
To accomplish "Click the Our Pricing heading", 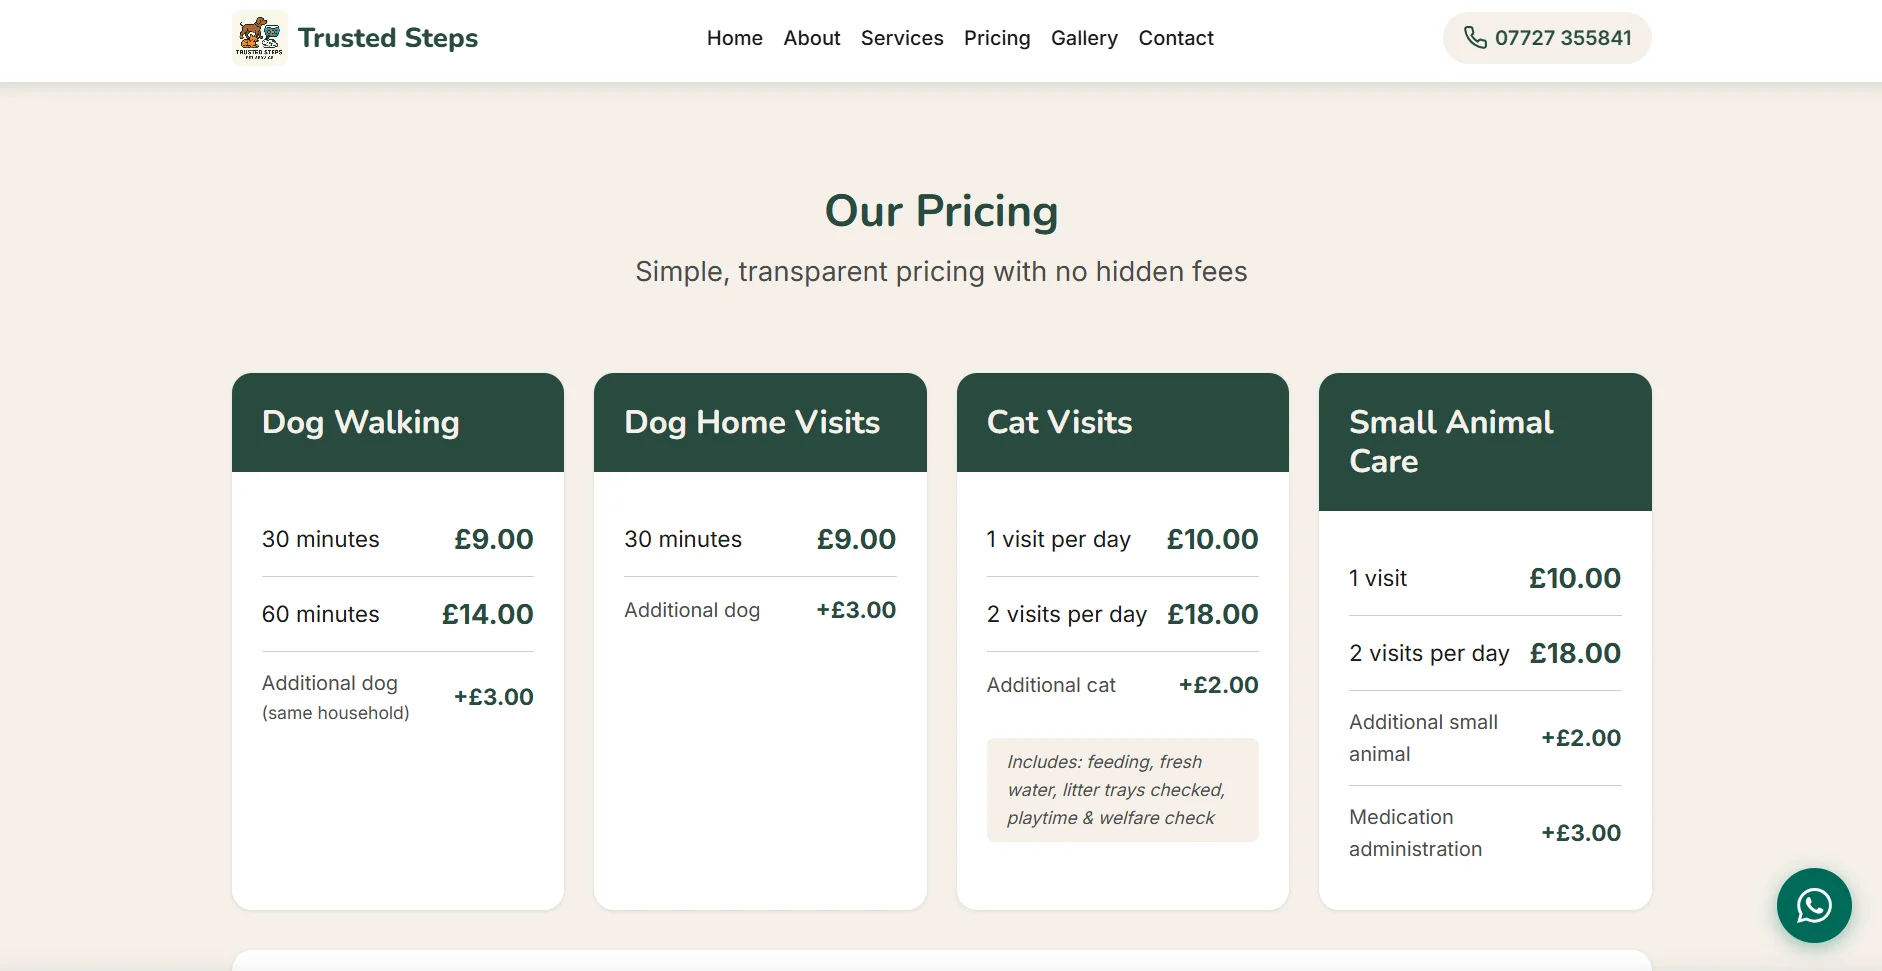I will 941,211.
